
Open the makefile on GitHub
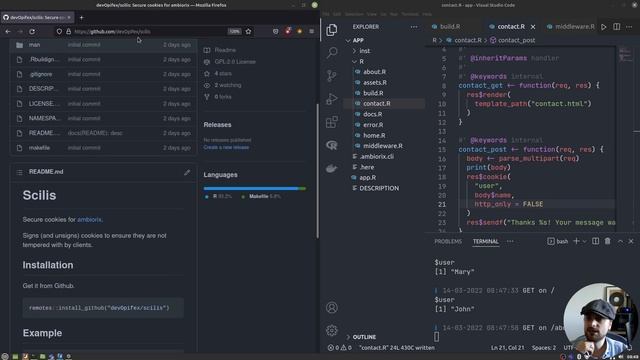(39, 148)
